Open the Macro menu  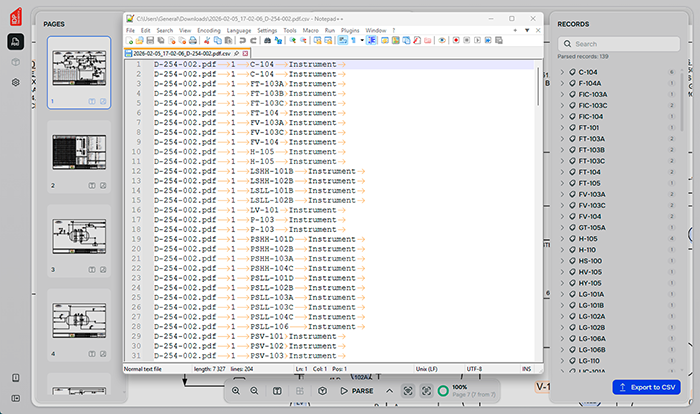click(x=310, y=30)
